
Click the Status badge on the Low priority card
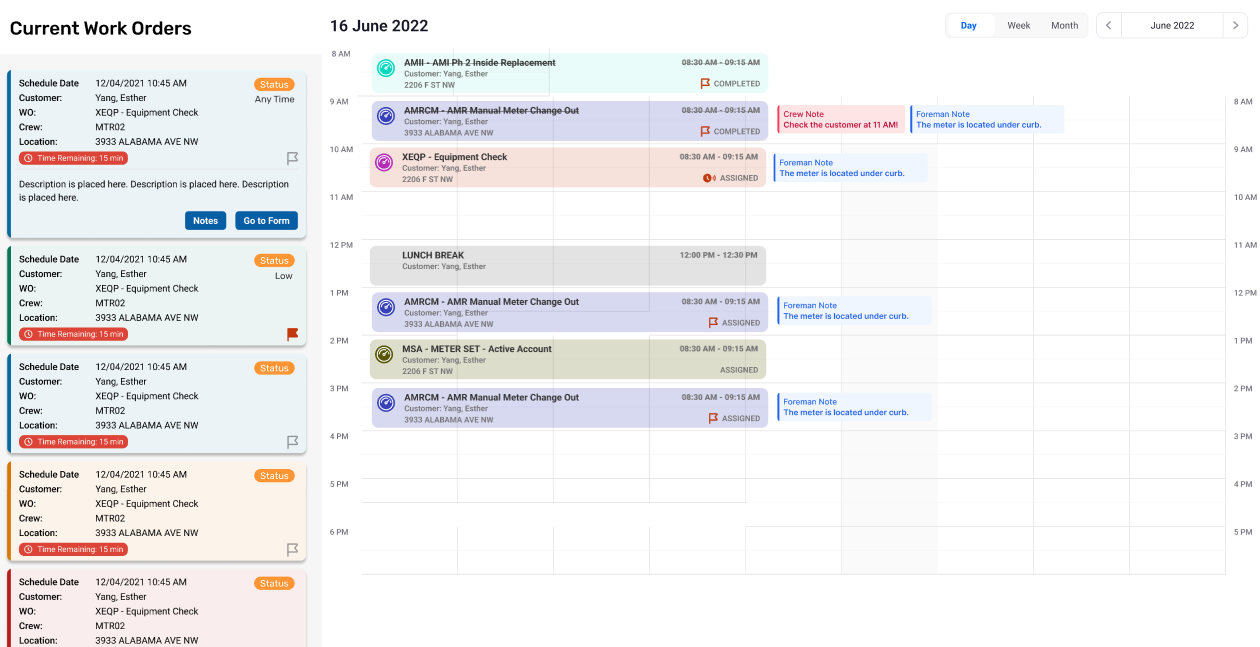click(x=274, y=261)
